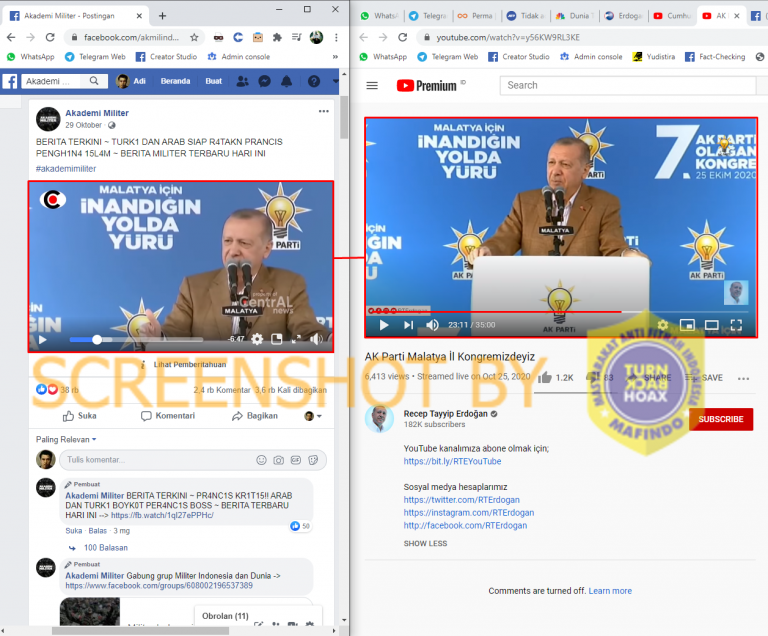Toggle Facebook video picture-in-picture
This screenshot has width=768, height=636.
click(x=277, y=339)
